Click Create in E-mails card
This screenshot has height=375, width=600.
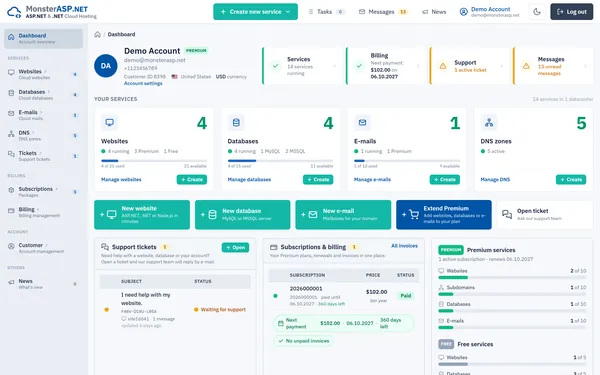coord(445,179)
